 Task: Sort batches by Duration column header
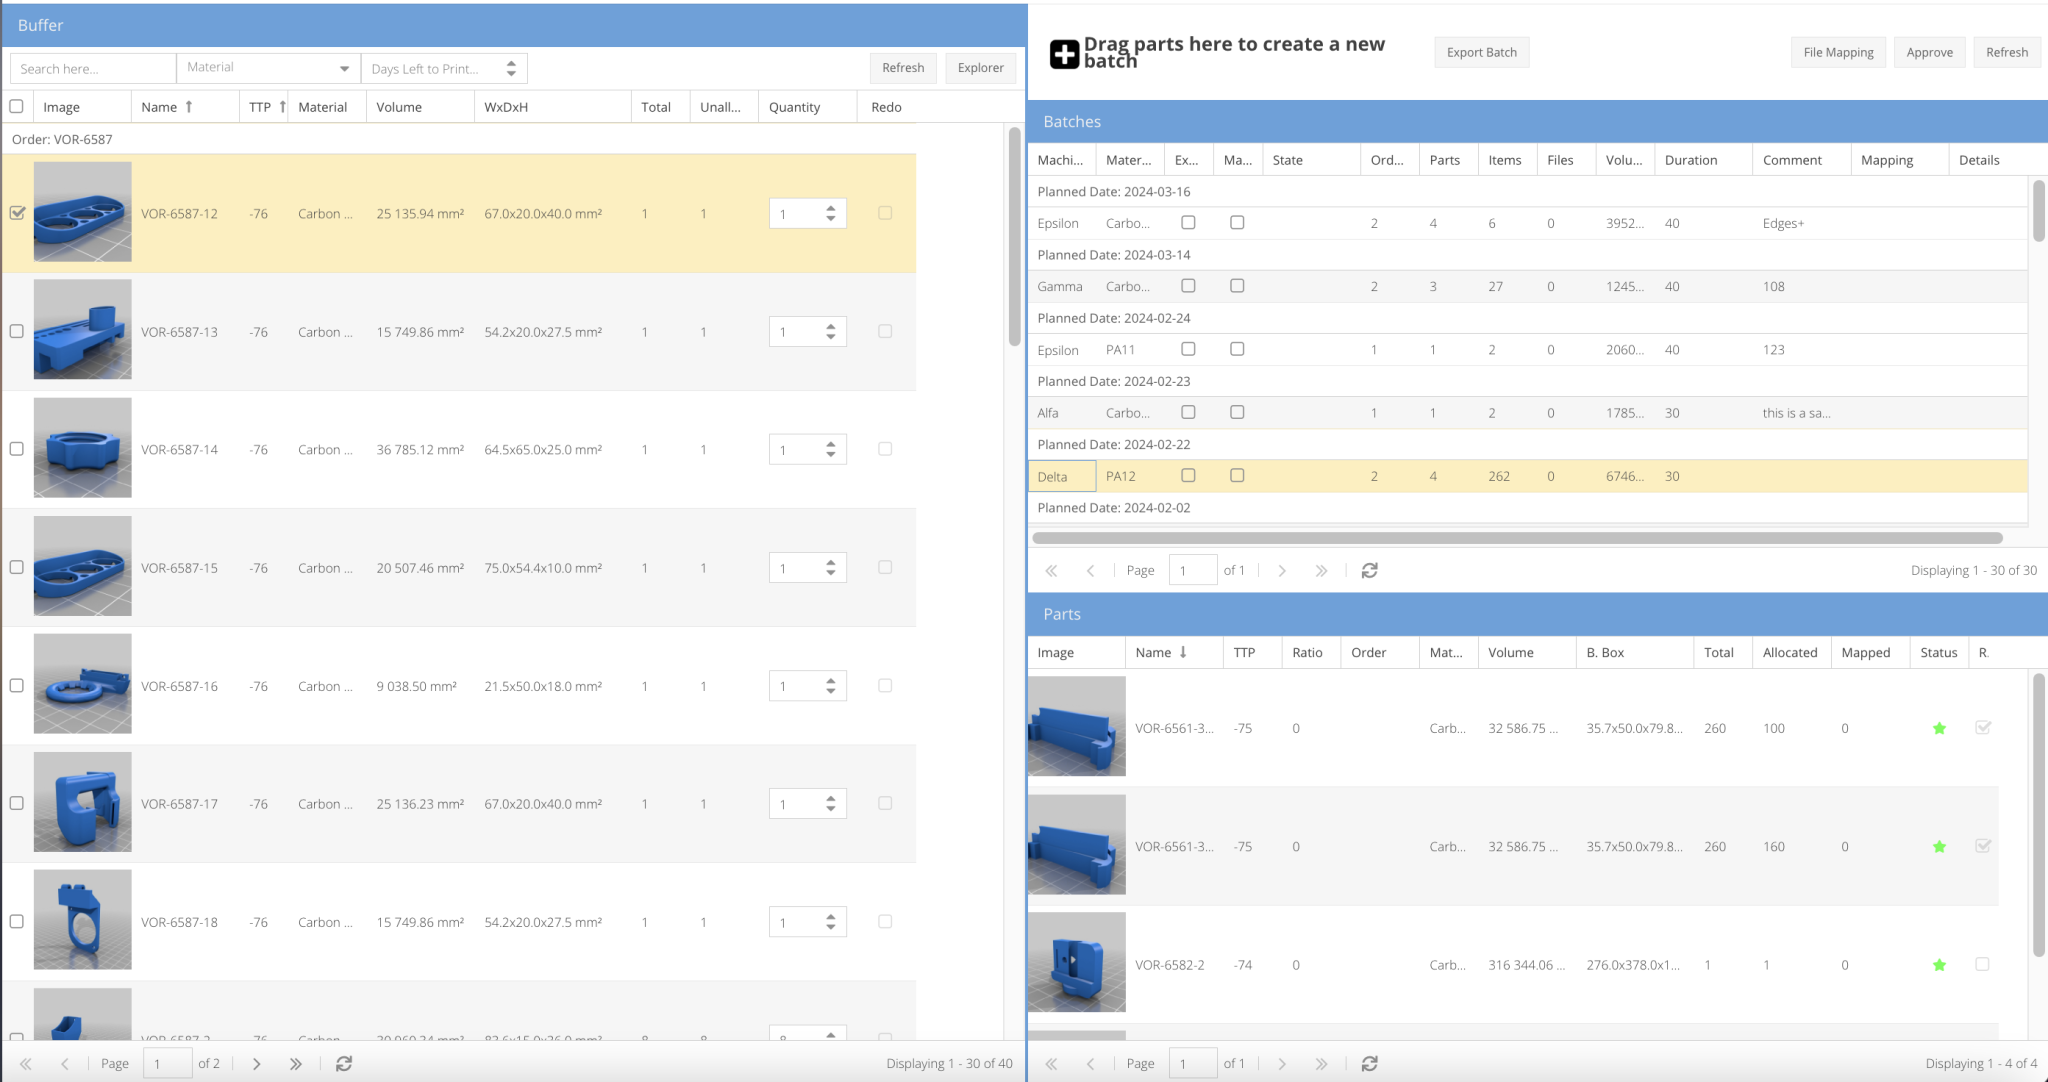click(x=1691, y=160)
